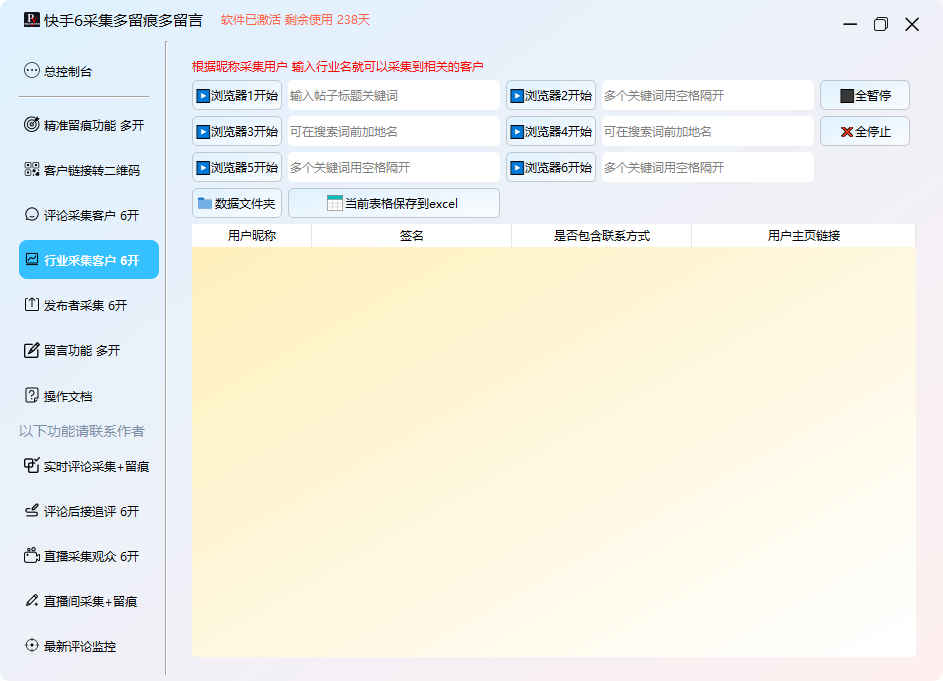Stop all browsers with 全停止

coord(865,131)
